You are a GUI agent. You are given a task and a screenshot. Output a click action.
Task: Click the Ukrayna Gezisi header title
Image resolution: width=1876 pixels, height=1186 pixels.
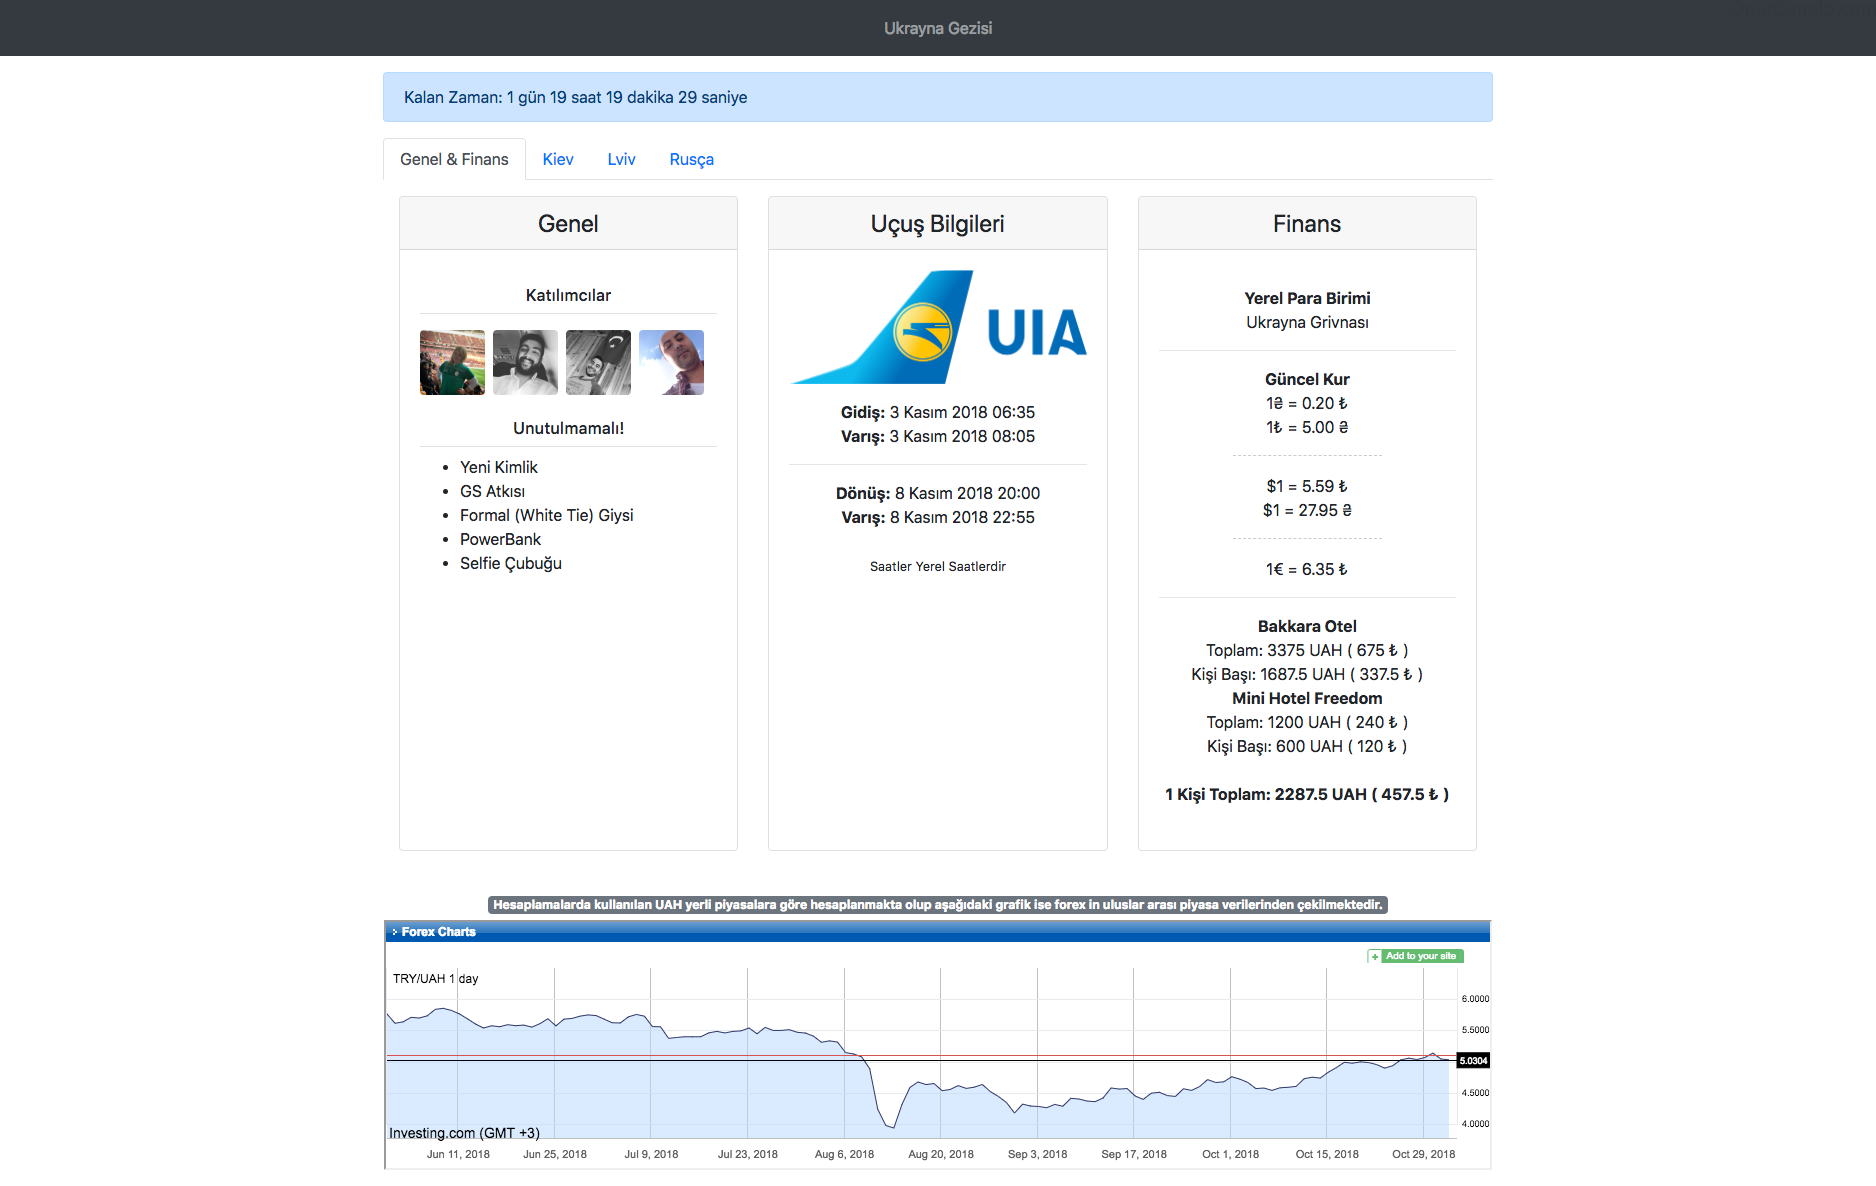(x=937, y=28)
